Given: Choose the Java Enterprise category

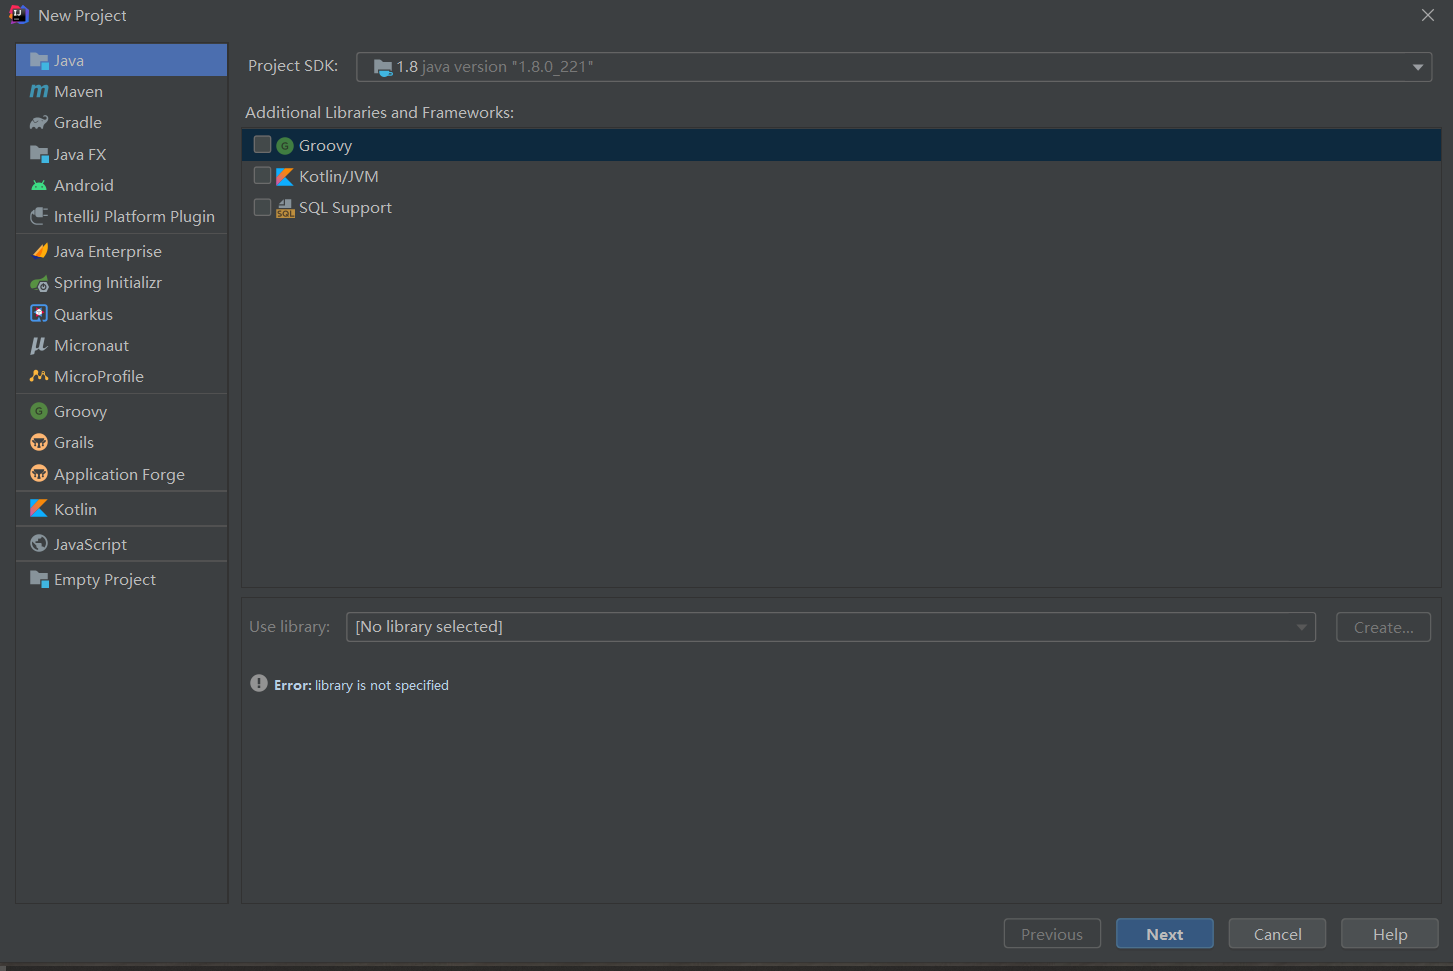Looking at the screenshot, I should tap(122, 251).
